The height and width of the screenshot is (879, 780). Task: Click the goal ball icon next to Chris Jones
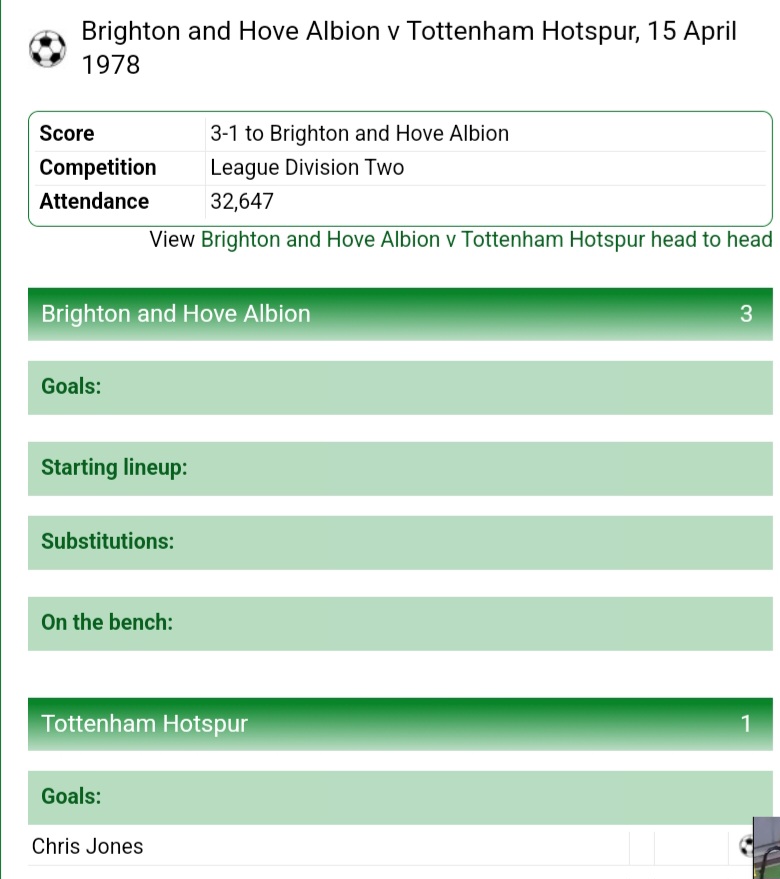[x=746, y=846]
